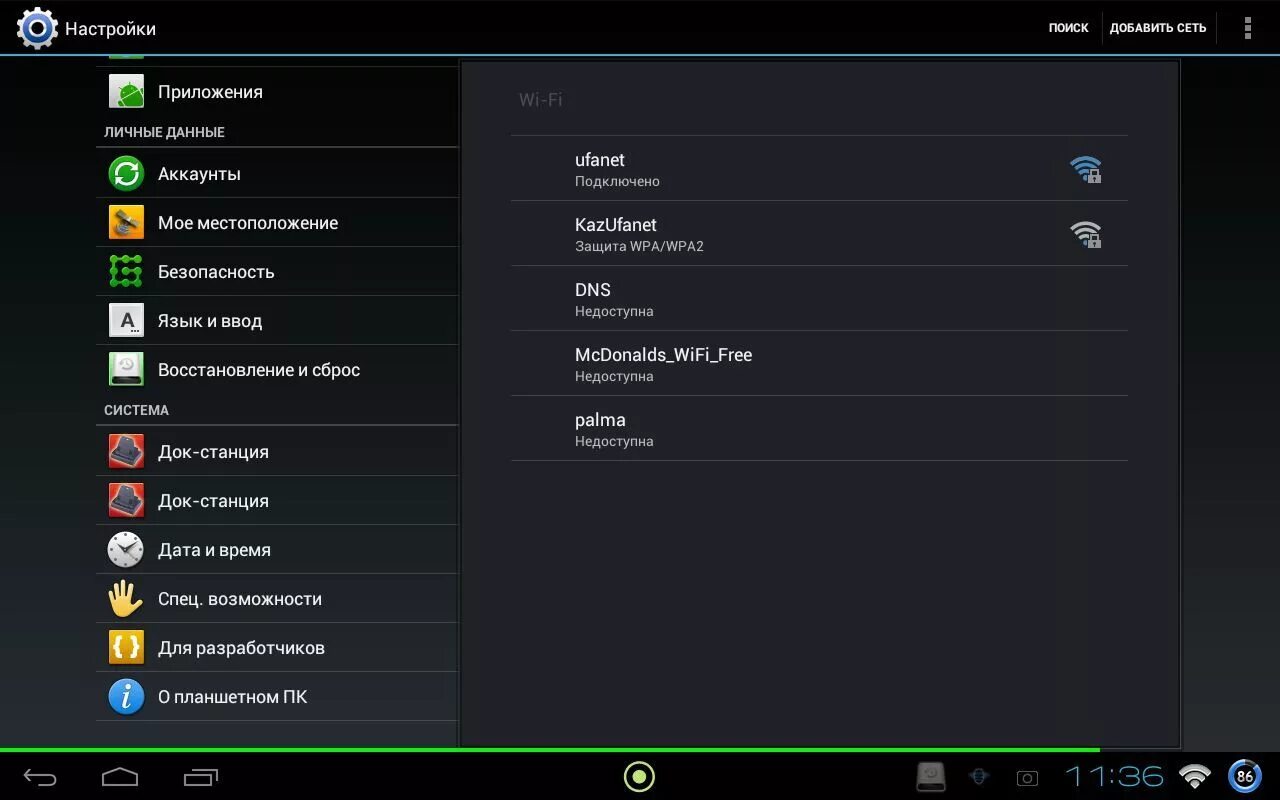Click the Дата и время clock icon
The image size is (1280, 800).
click(126, 549)
